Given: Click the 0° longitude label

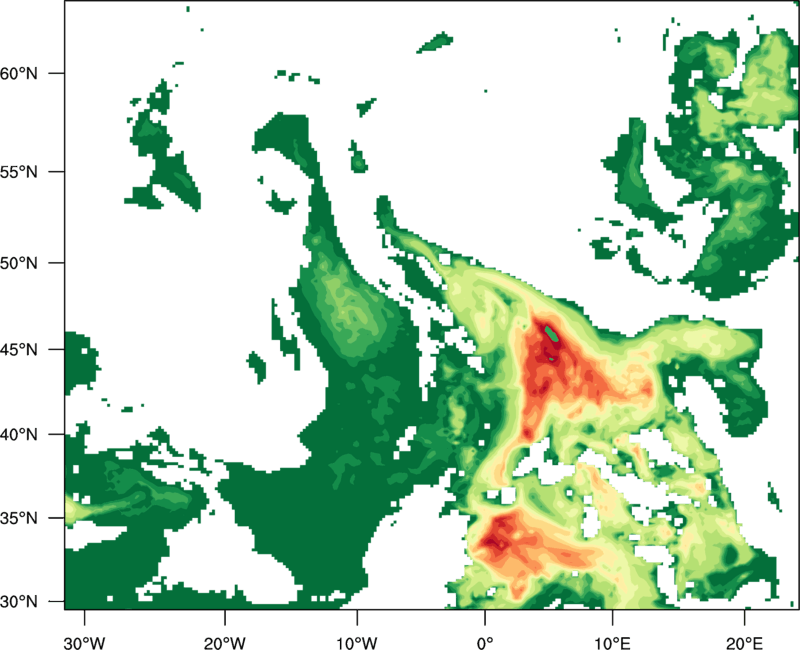Looking at the screenshot, I should pos(485,643).
